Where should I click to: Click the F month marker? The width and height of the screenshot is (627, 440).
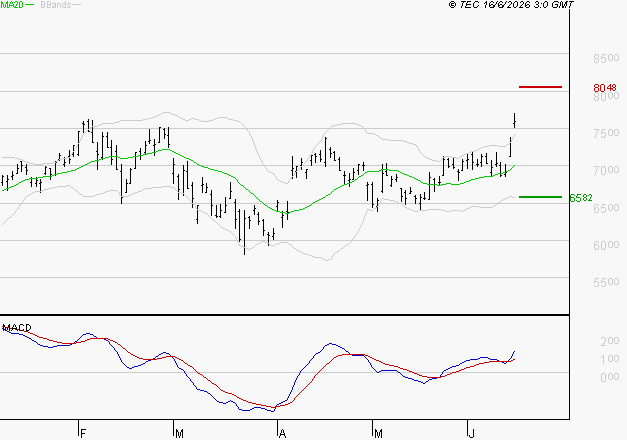[x=83, y=433]
